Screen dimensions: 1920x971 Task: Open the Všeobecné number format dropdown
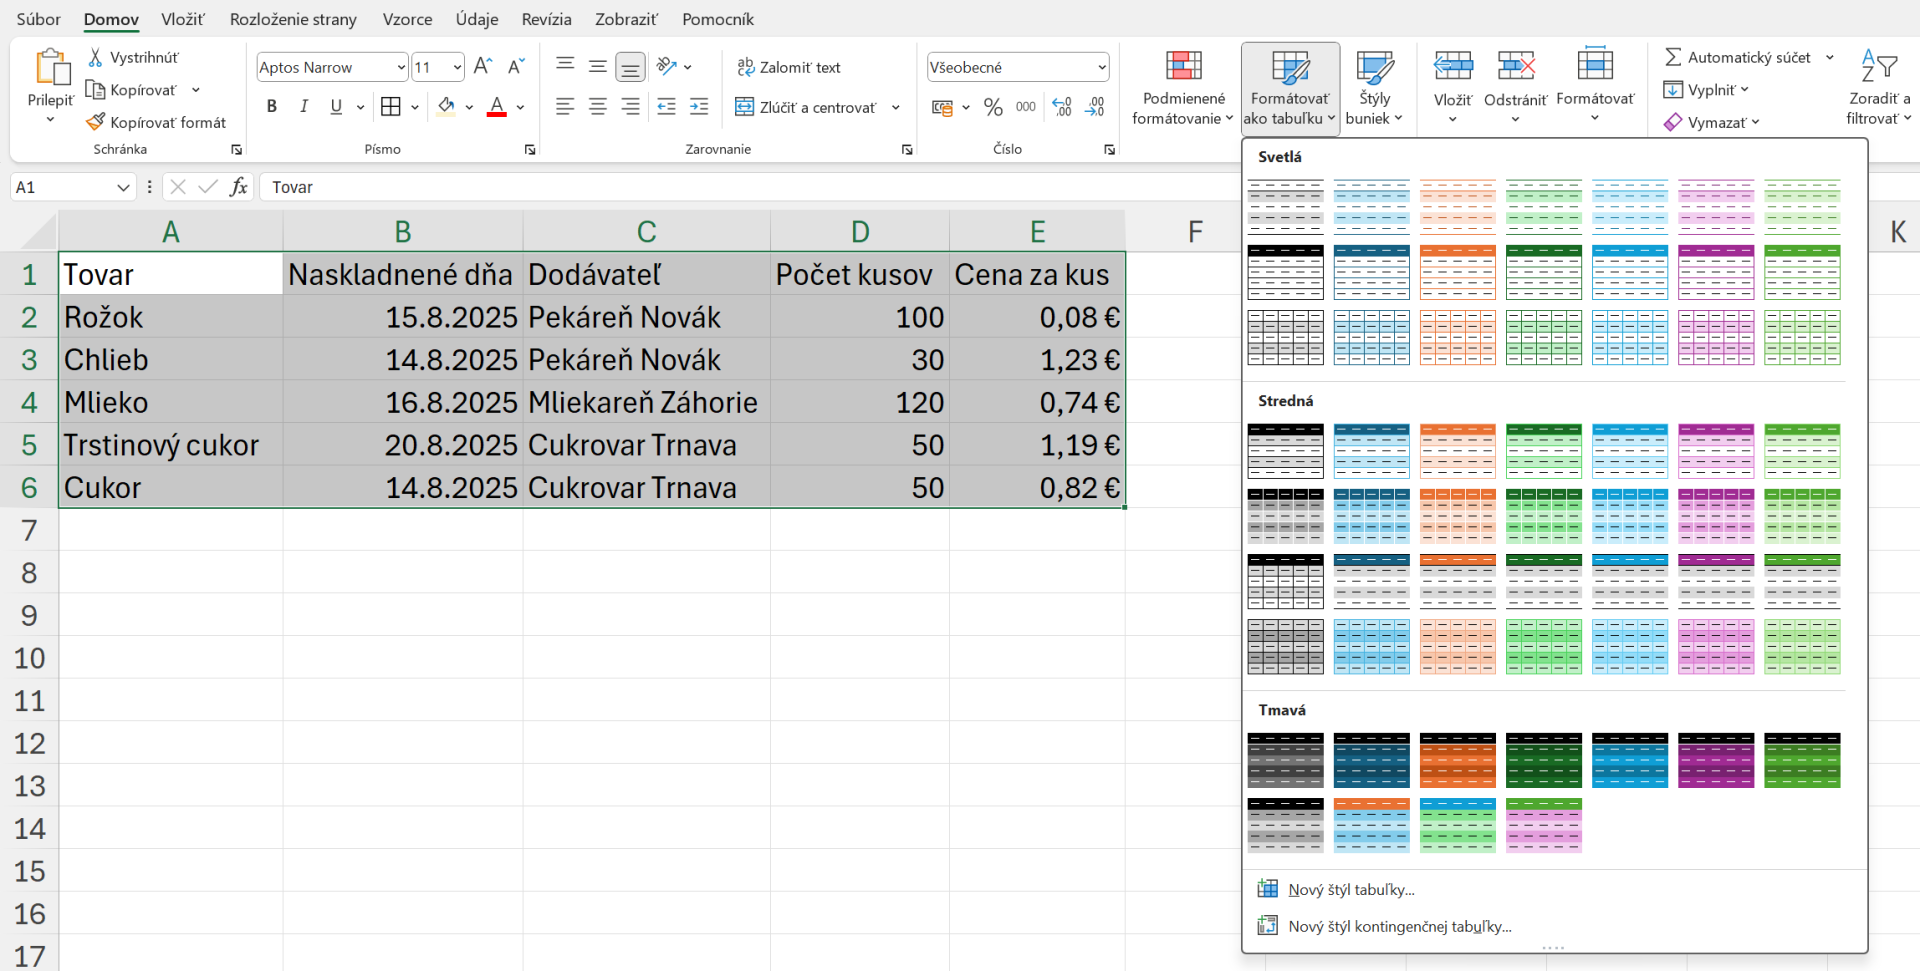[1102, 67]
